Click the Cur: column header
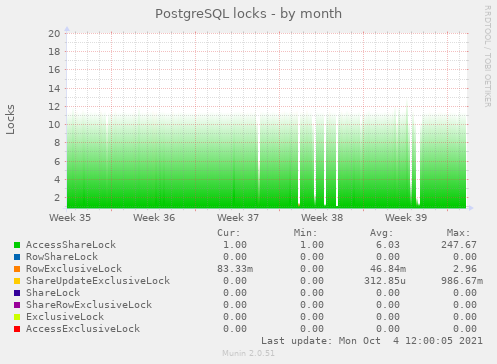The width and height of the screenshot is (497, 364). click(229, 233)
